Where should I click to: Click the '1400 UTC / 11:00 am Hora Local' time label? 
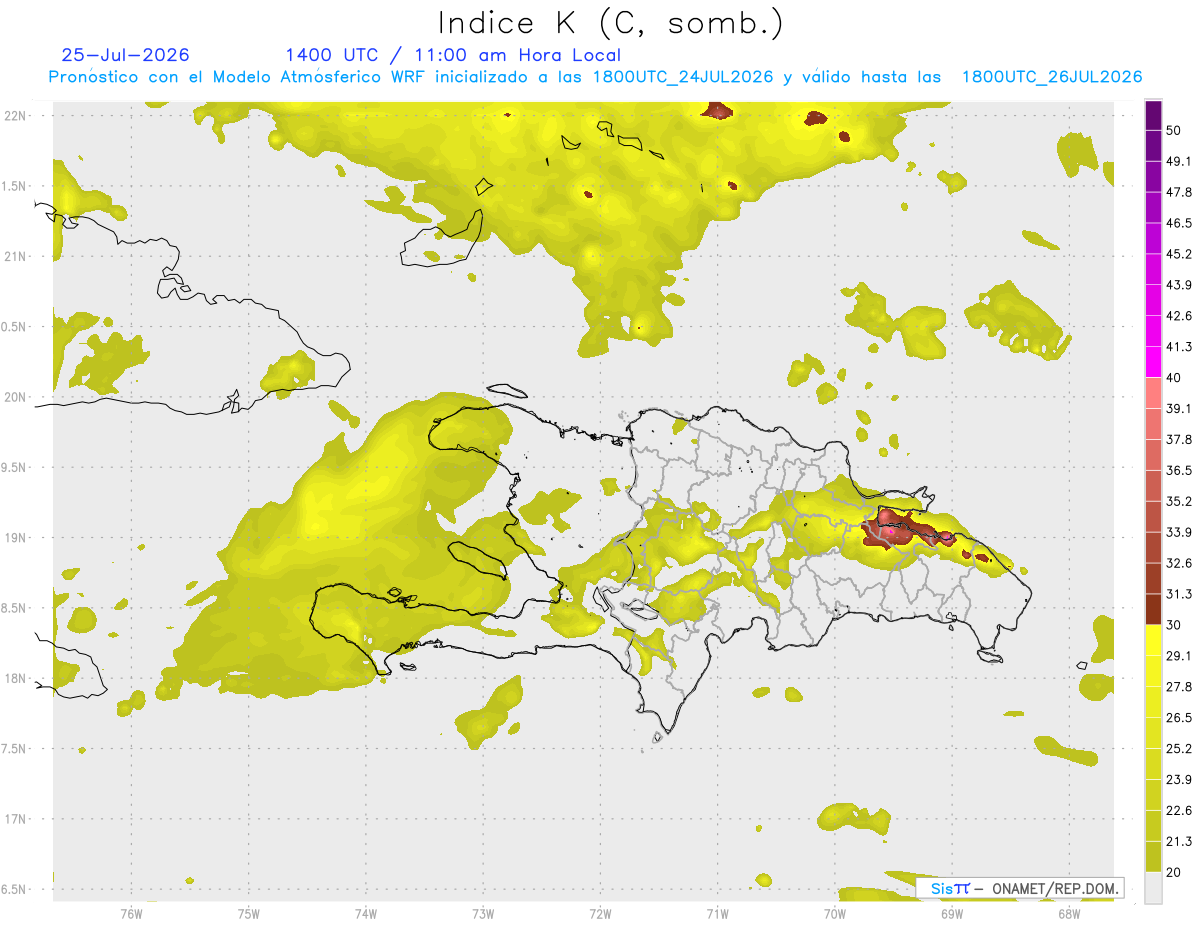(x=453, y=56)
